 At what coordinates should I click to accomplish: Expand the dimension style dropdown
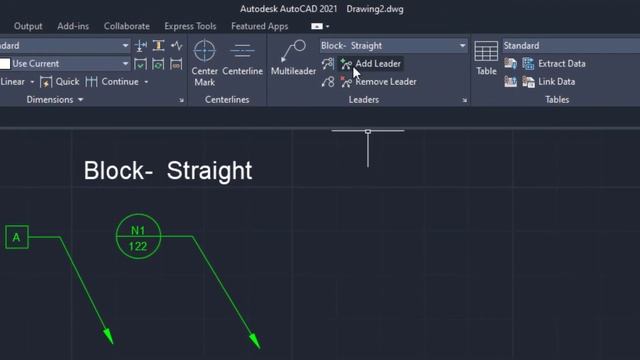point(125,45)
